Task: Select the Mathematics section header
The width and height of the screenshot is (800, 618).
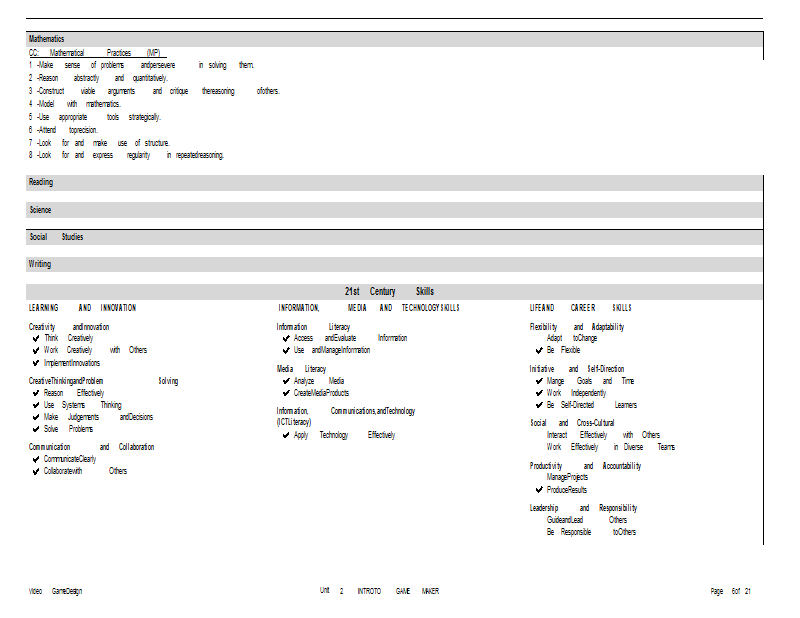Action: click(x=394, y=39)
